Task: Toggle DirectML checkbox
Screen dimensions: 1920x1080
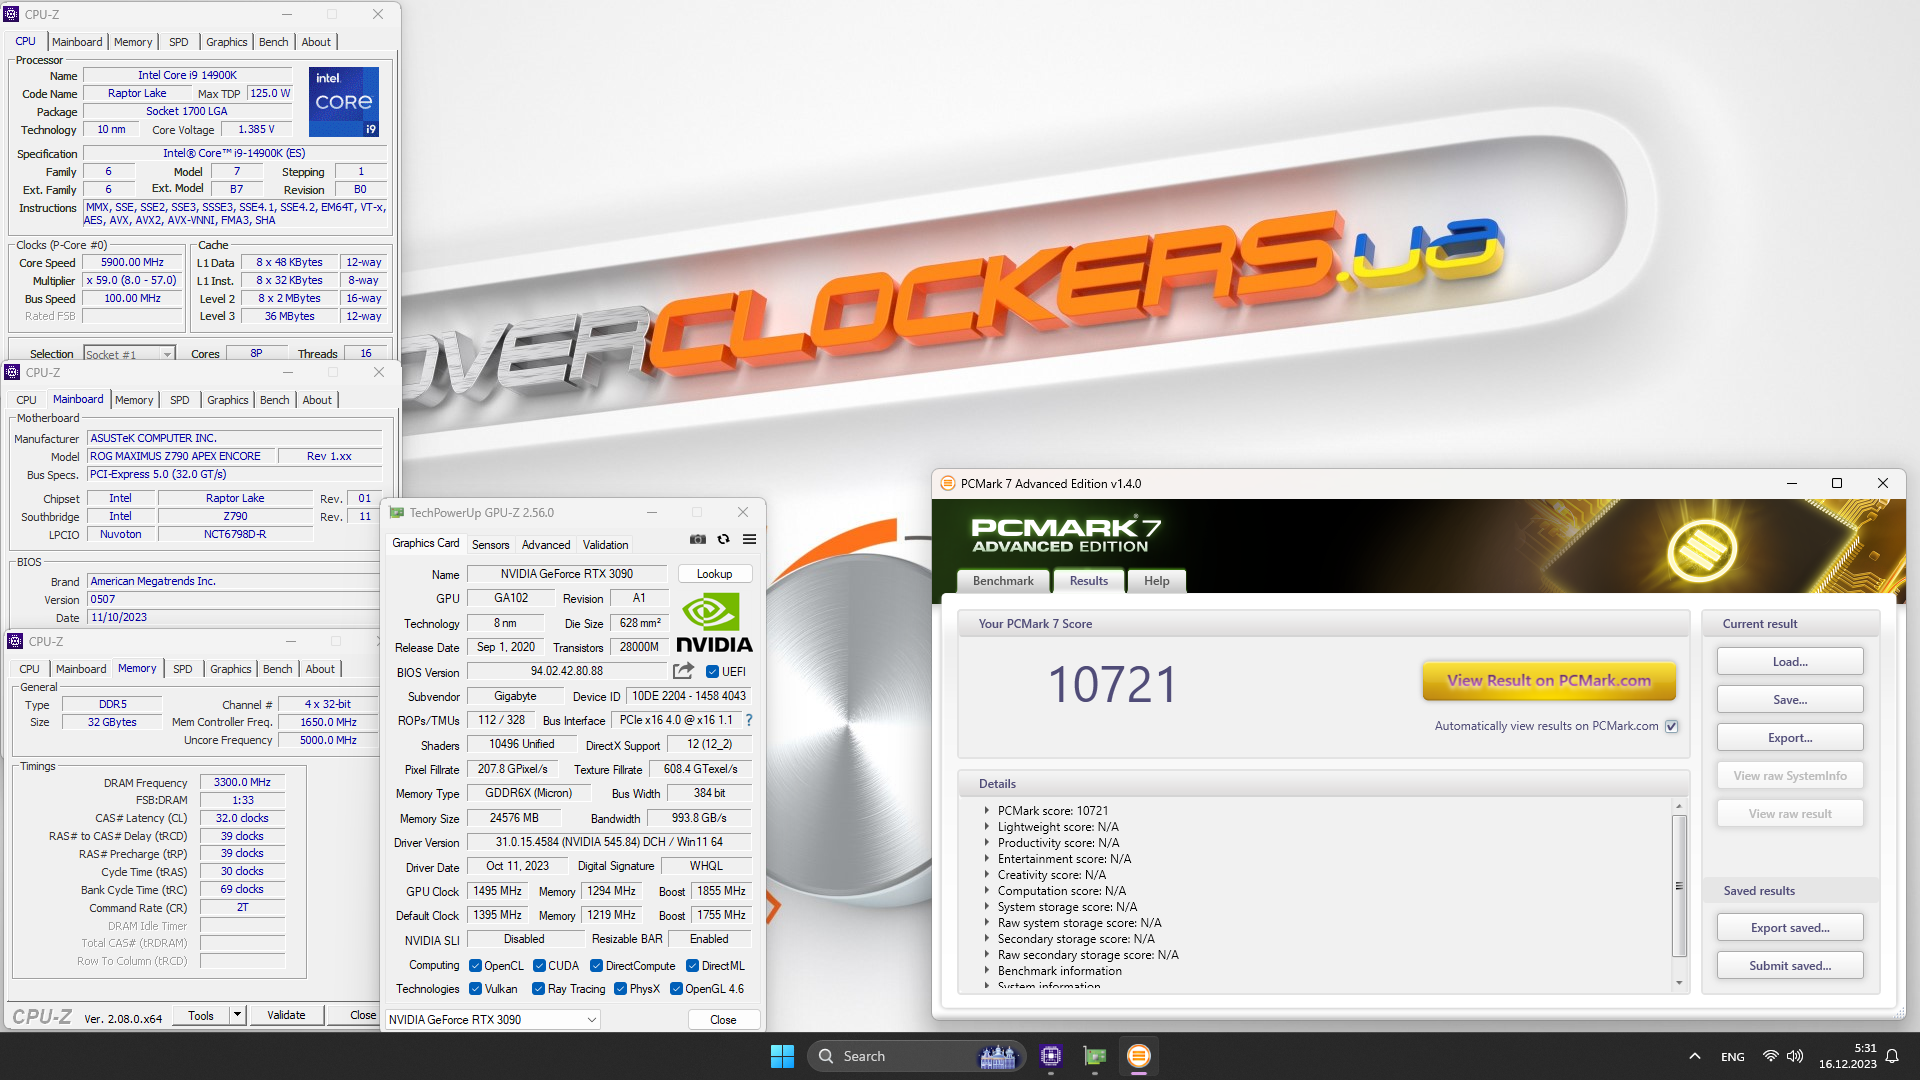Action: coord(692,966)
